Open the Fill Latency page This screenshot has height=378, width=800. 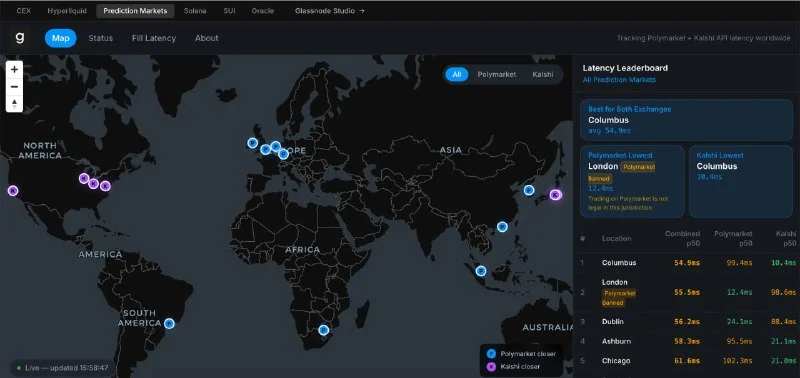[x=154, y=38]
